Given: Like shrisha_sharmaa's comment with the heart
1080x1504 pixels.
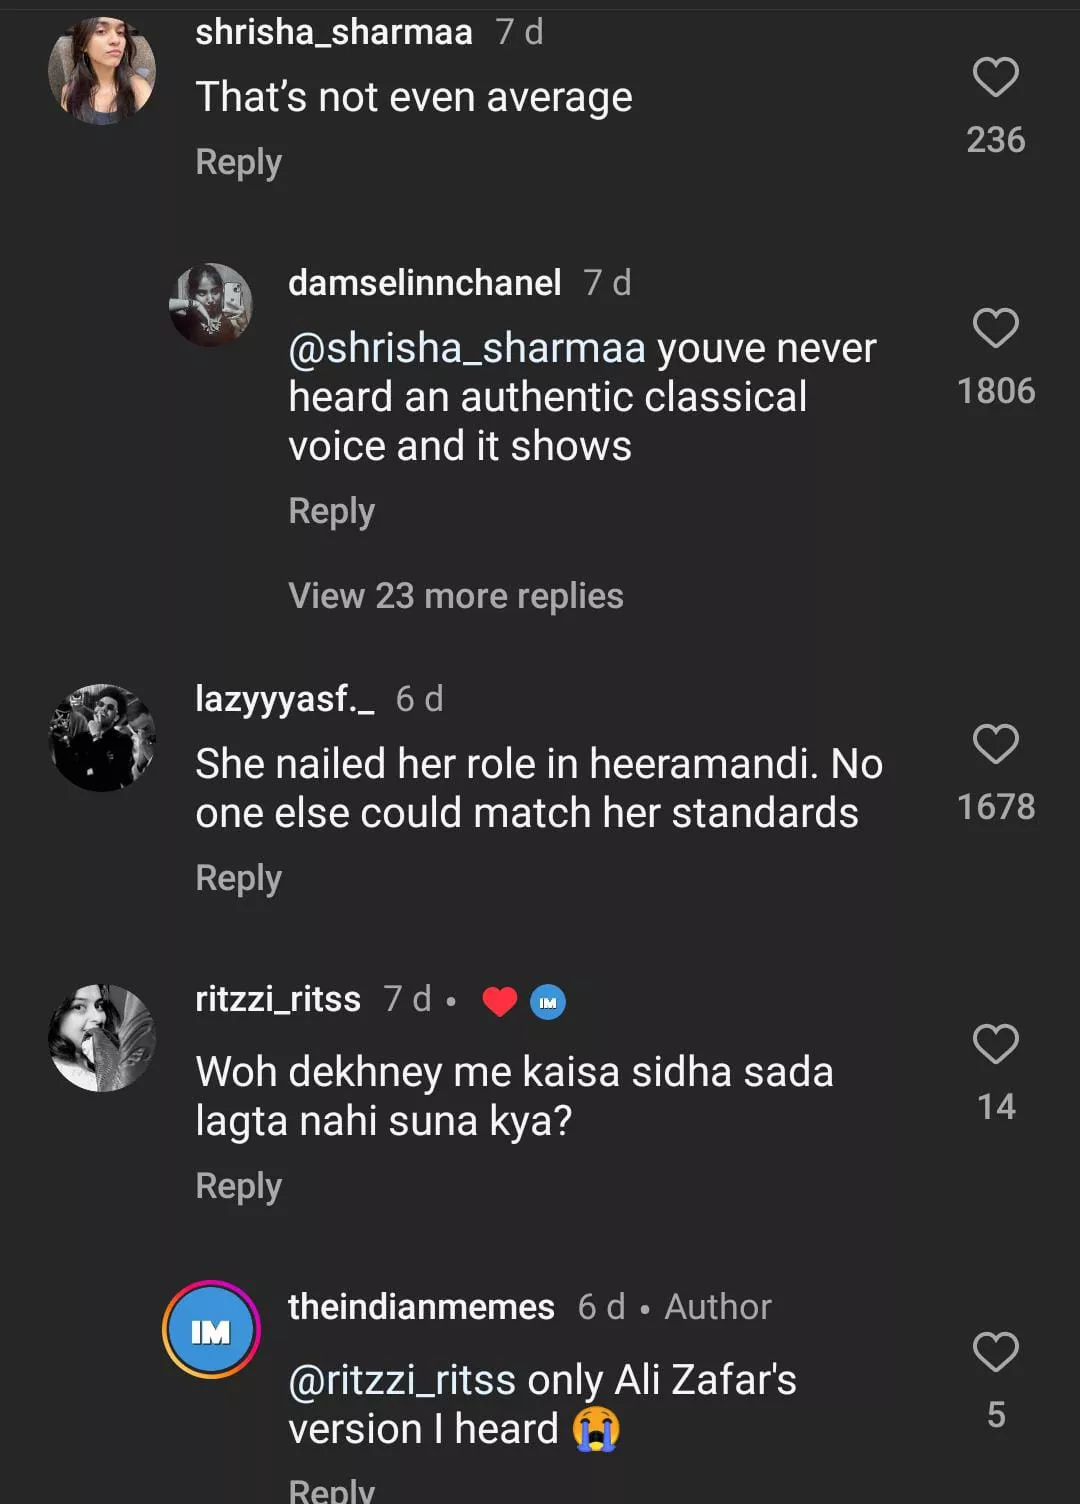Looking at the screenshot, I should (x=995, y=77).
